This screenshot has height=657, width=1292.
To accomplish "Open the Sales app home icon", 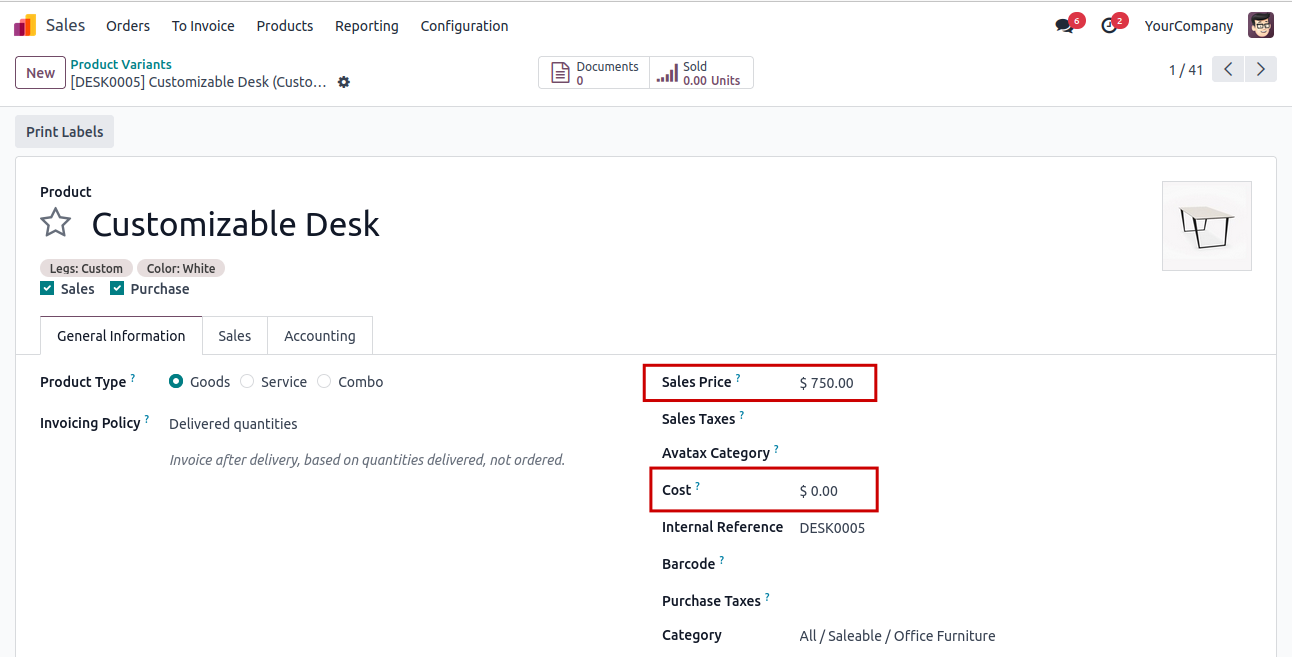I will 25,26.
